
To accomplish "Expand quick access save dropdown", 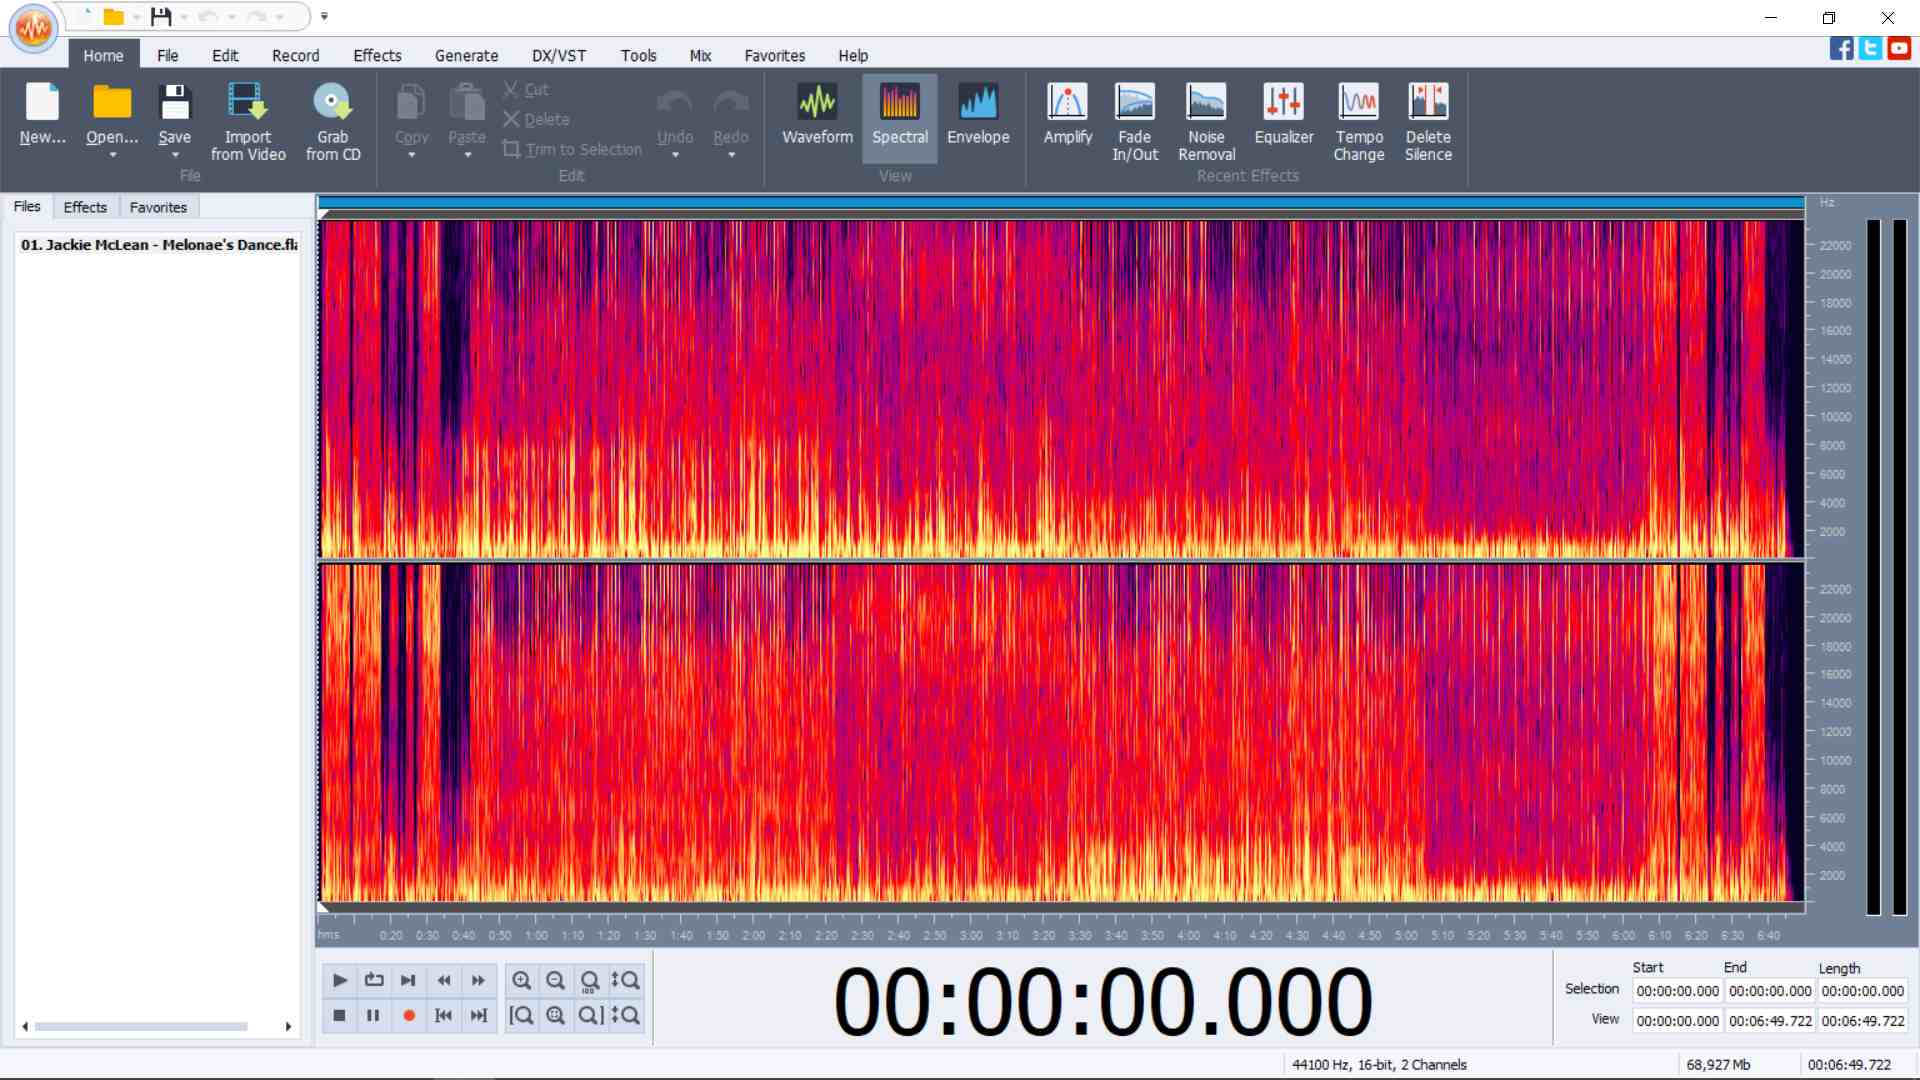I will (x=184, y=17).
